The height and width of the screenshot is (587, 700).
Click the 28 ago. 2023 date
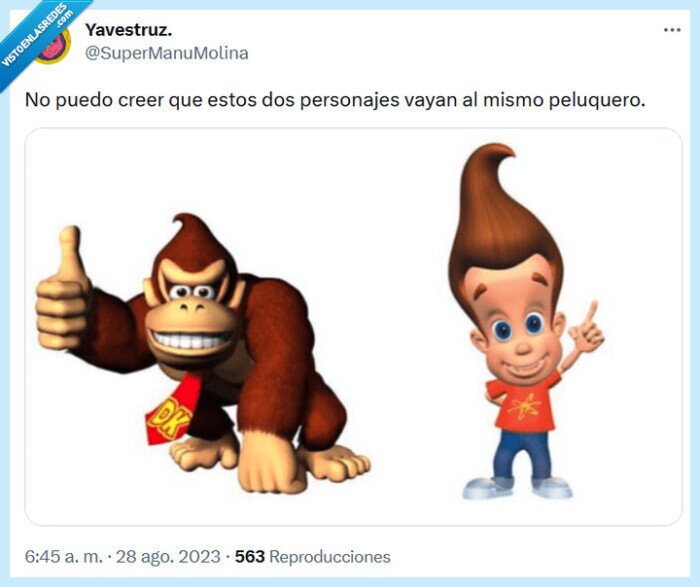(168, 557)
